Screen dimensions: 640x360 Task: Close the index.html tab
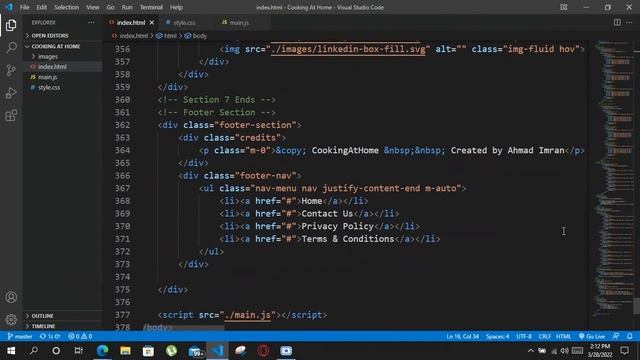point(152,22)
